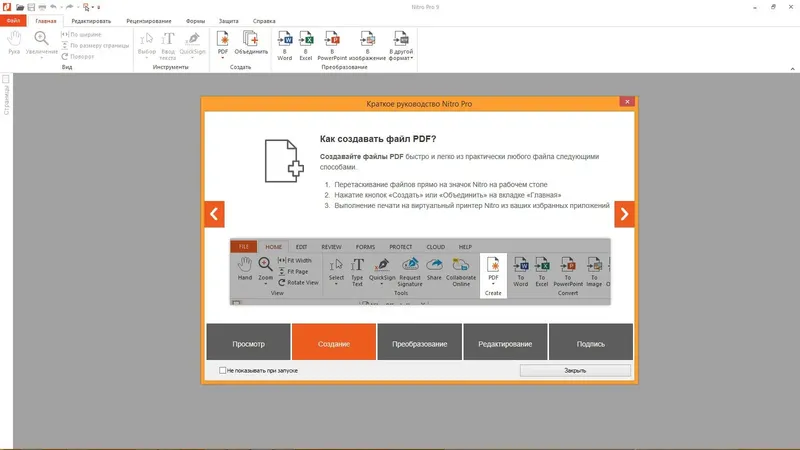Click the Nitro Pro application logo icon

(7, 7)
